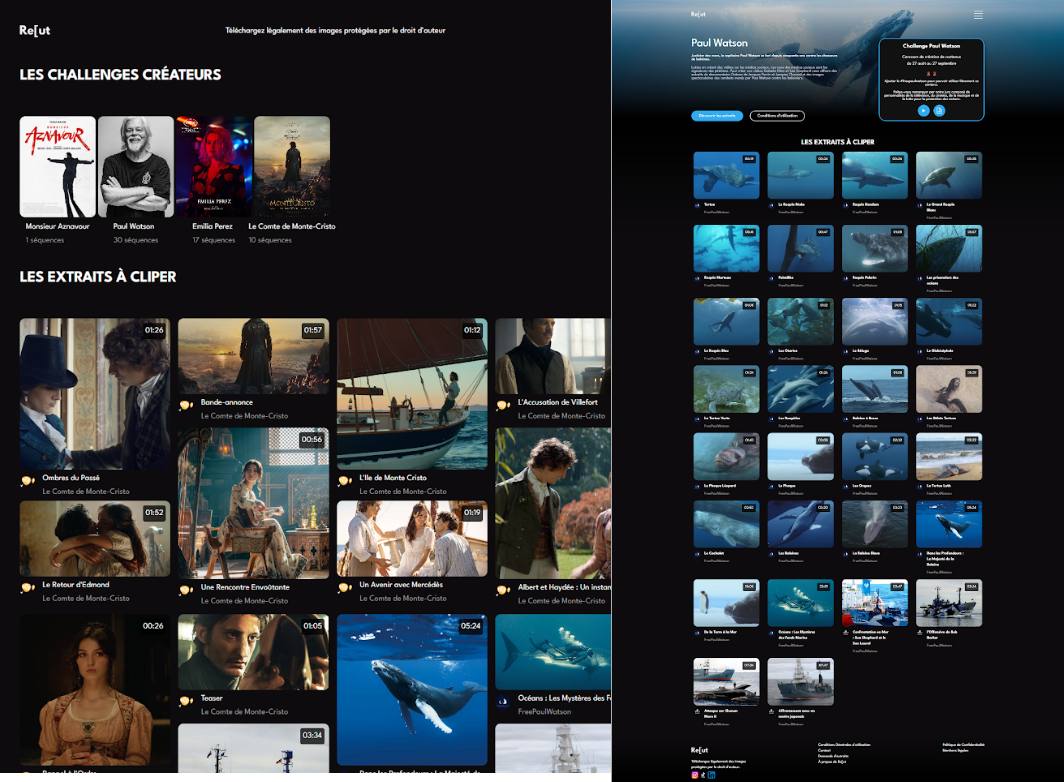Click the Re[ut logo on main page header
This screenshot has width=1064, height=782.
click(35, 30)
